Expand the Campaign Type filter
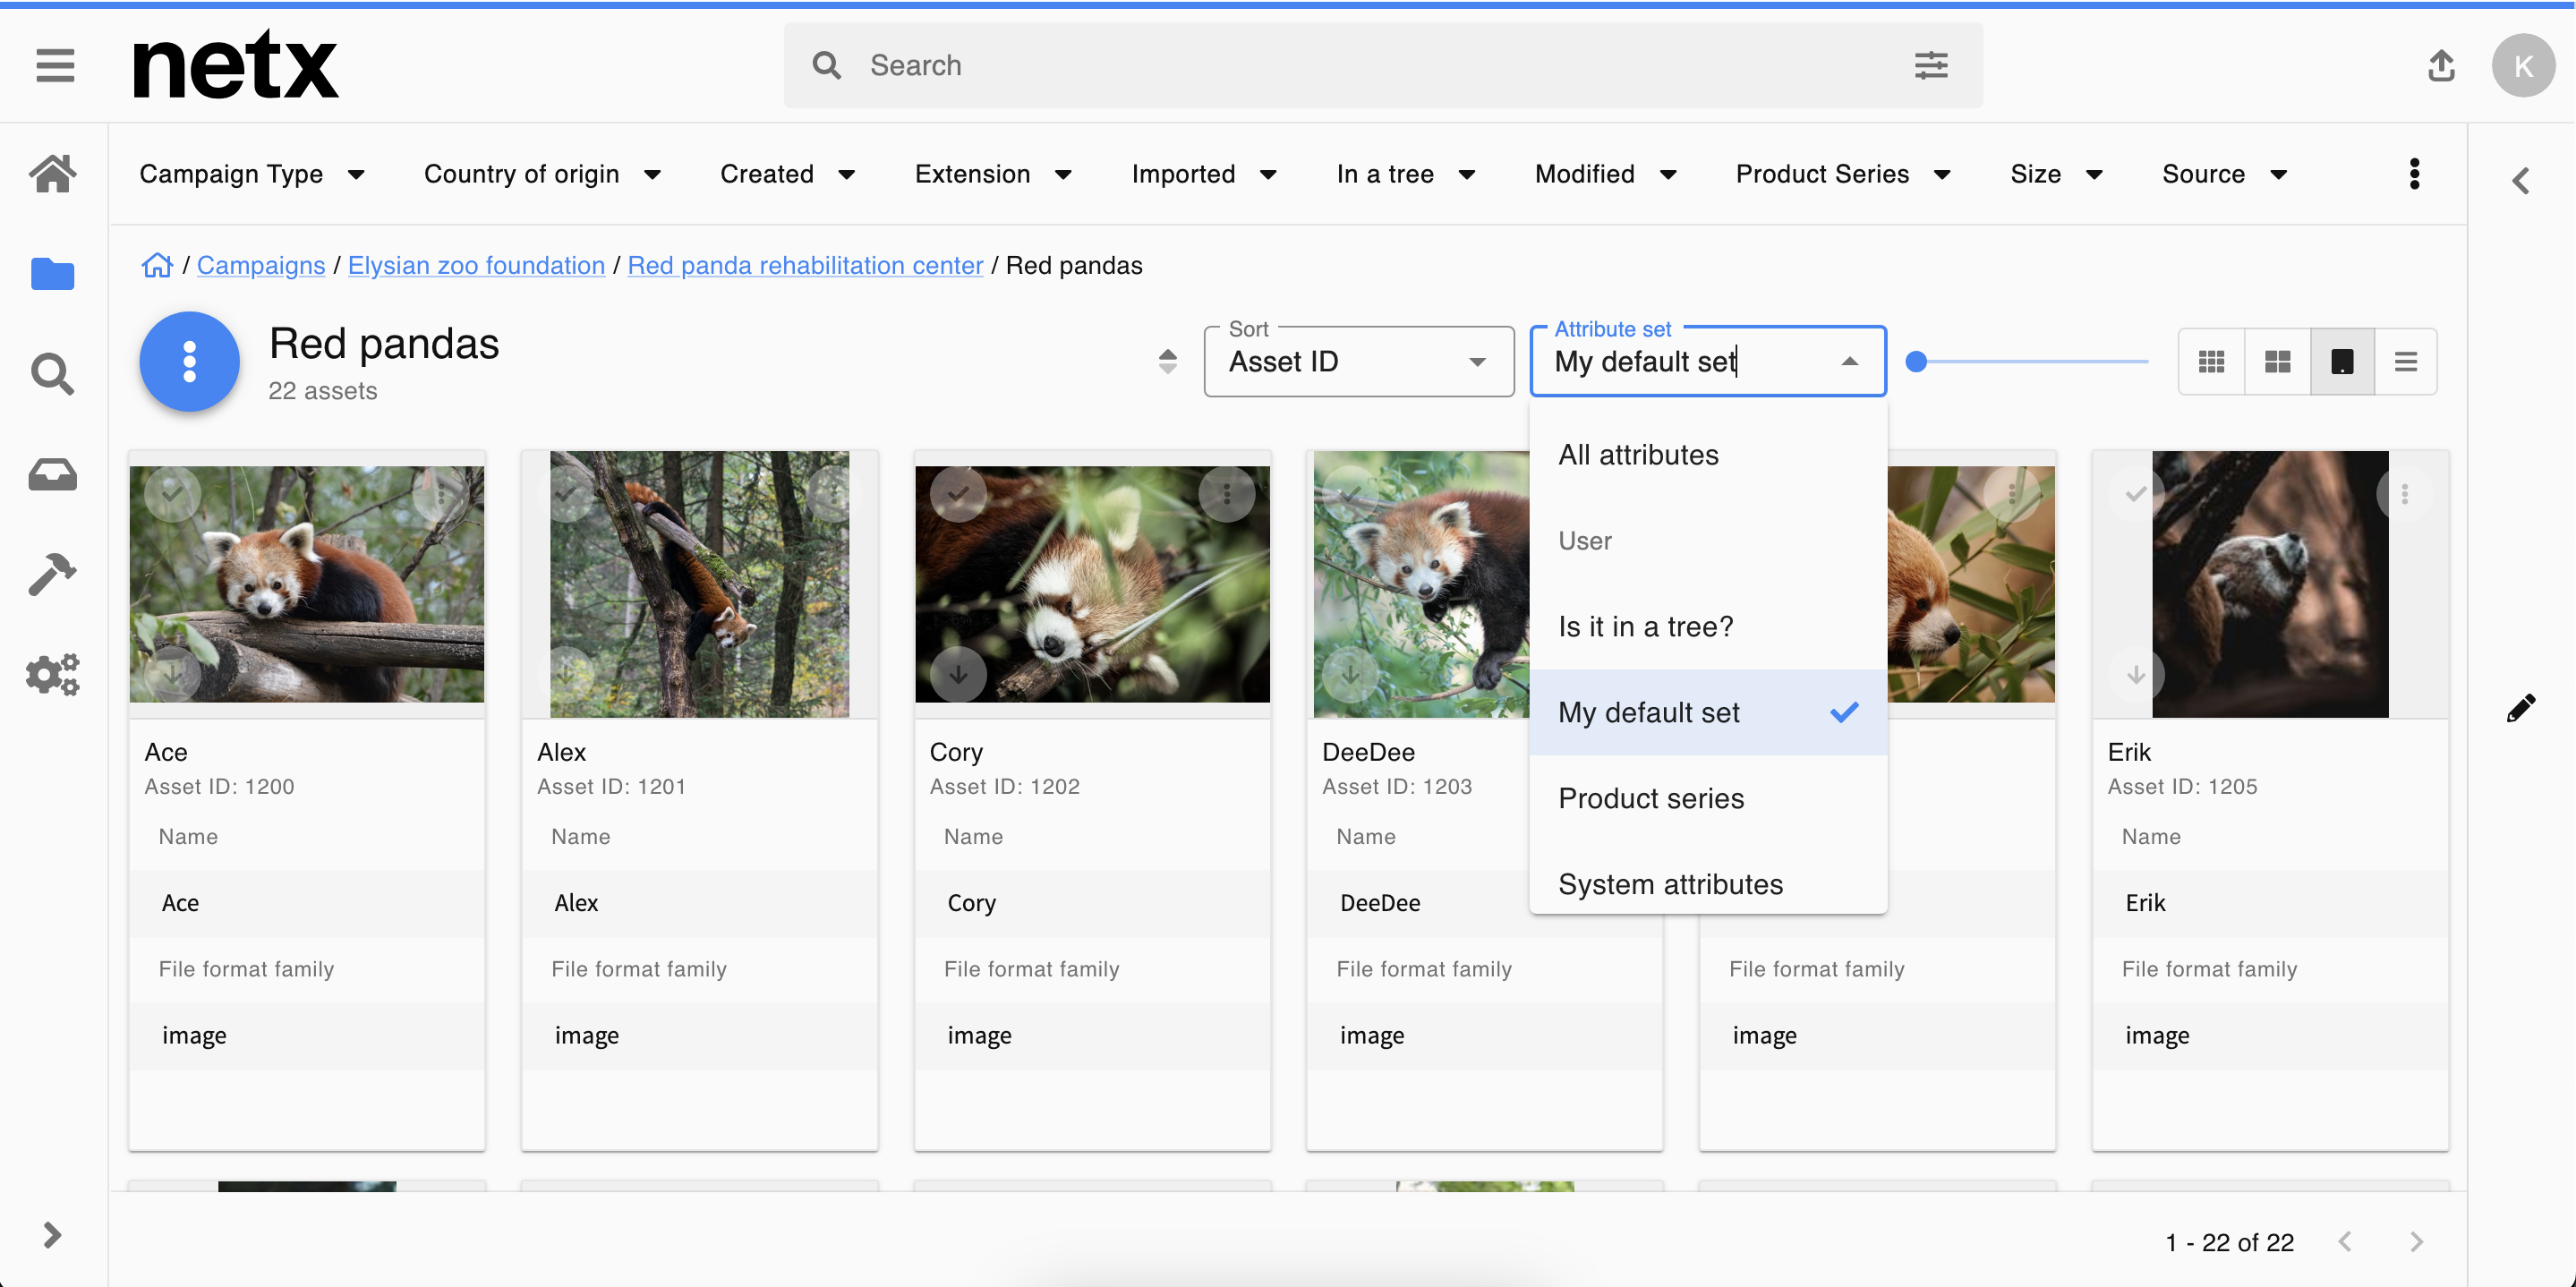This screenshot has width=2576, height=1287. tap(252, 174)
